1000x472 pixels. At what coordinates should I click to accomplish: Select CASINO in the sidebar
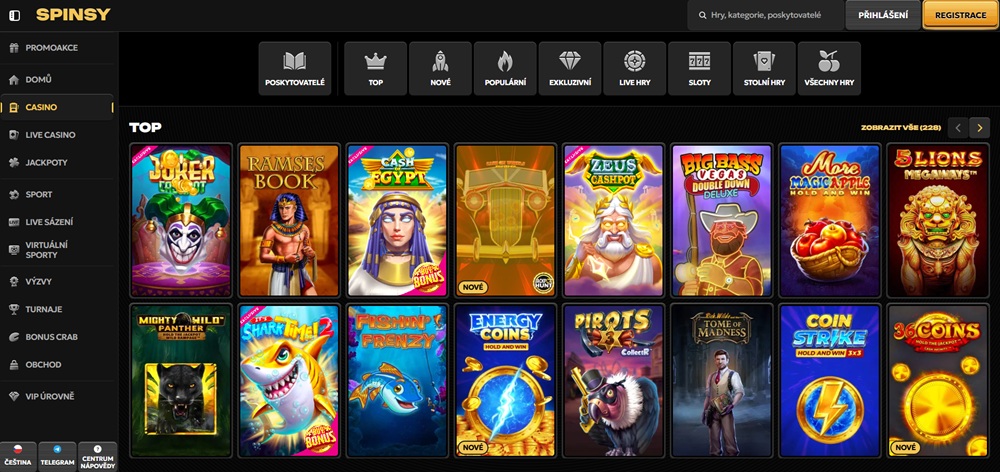(x=57, y=107)
